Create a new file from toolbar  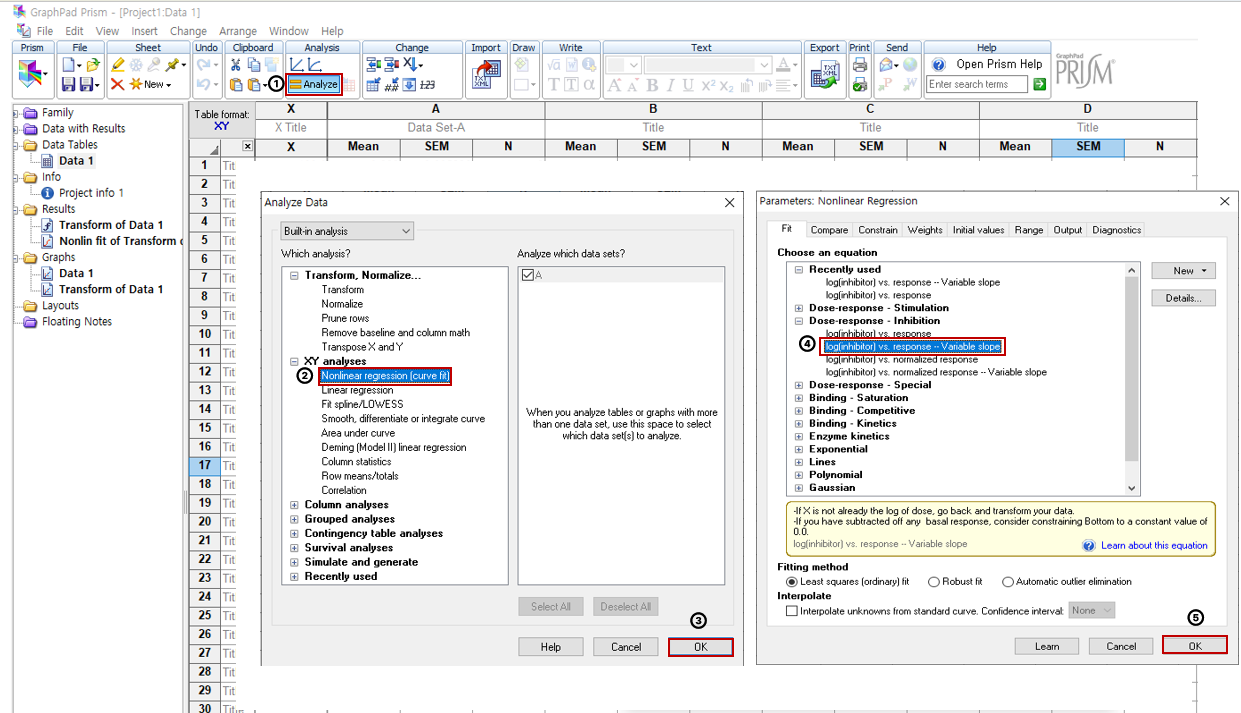(x=69, y=65)
